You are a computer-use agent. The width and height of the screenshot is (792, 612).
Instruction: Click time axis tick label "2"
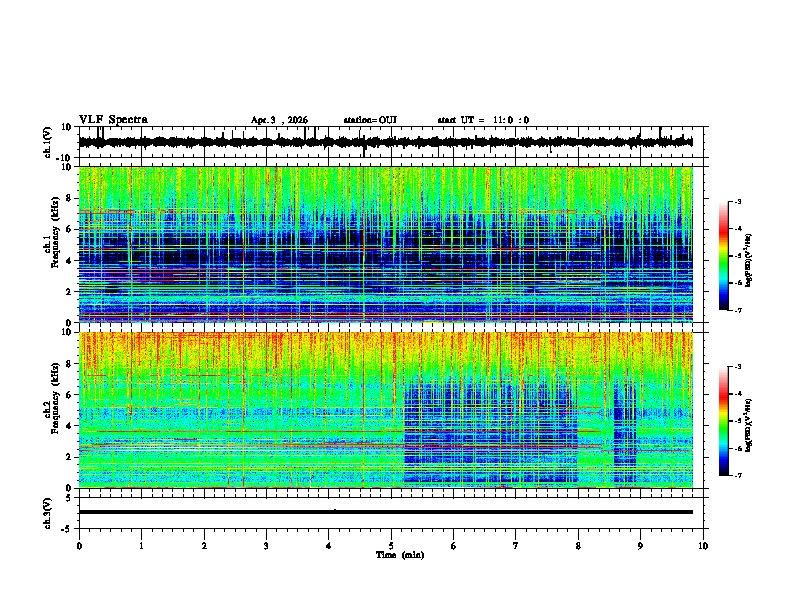pyautogui.click(x=204, y=546)
